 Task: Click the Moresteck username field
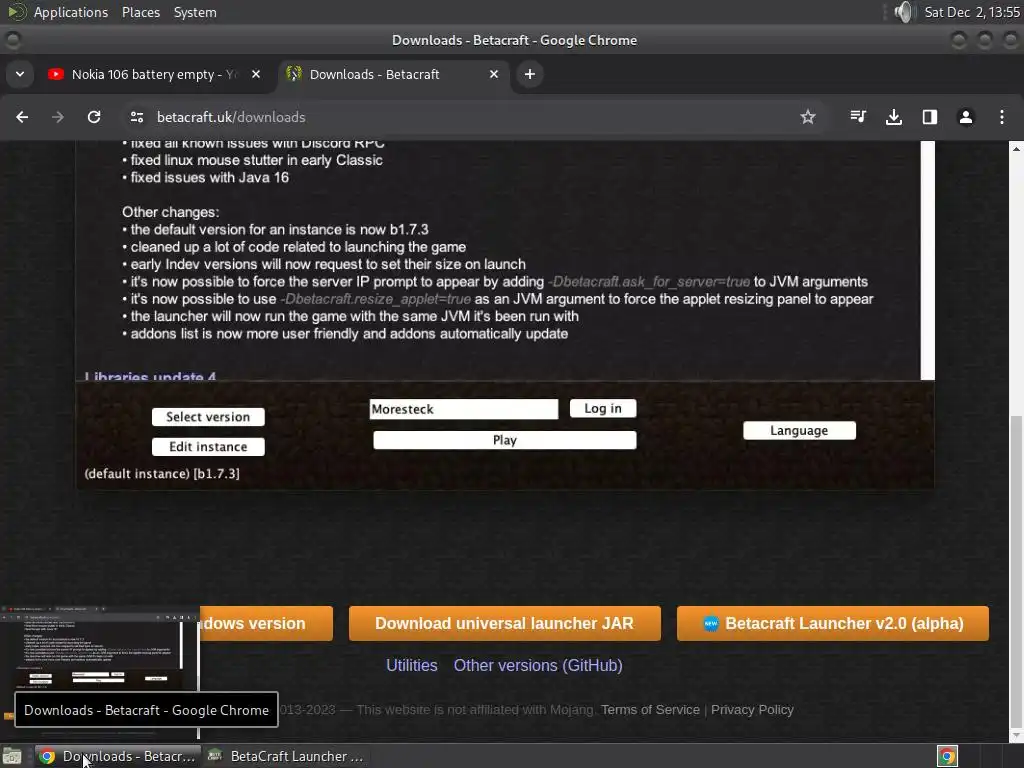[x=464, y=409]
